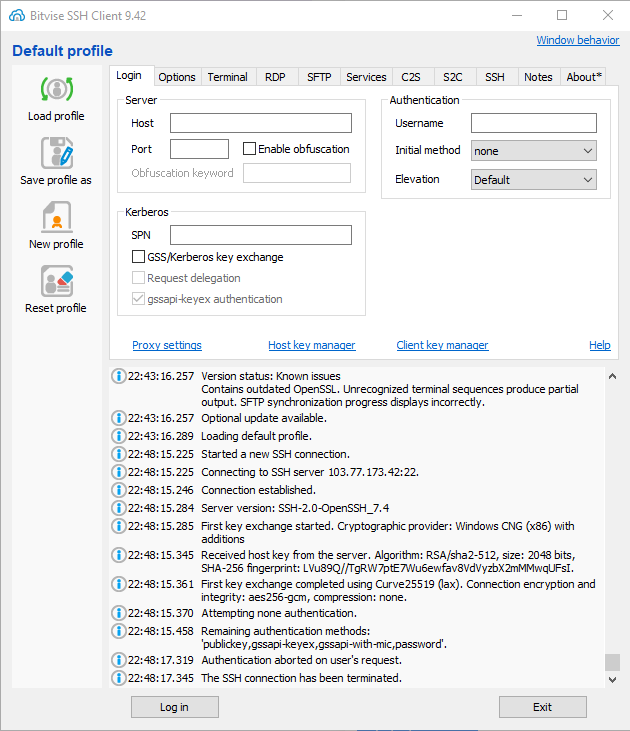Toggle the Request delegation checkbox

pos(138,278)
